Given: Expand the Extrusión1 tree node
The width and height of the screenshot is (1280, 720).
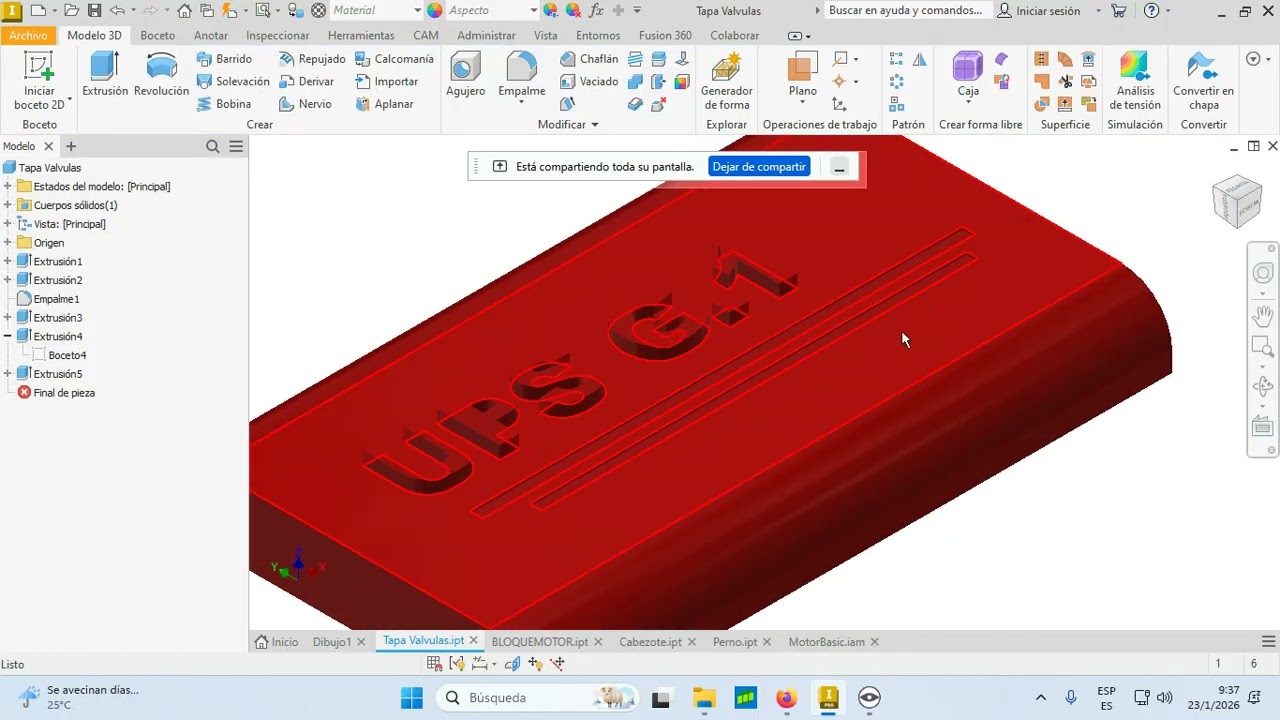Looking at the screenshot, I should (x=8, y=261).
